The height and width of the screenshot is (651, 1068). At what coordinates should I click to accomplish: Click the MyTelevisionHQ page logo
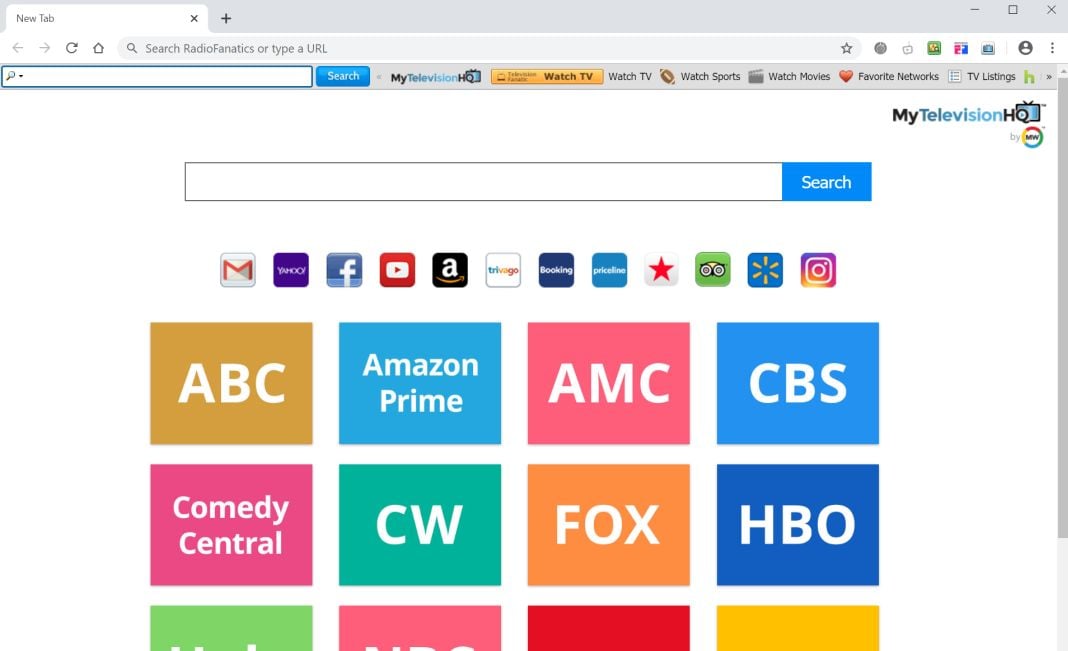tap(969, 114)
